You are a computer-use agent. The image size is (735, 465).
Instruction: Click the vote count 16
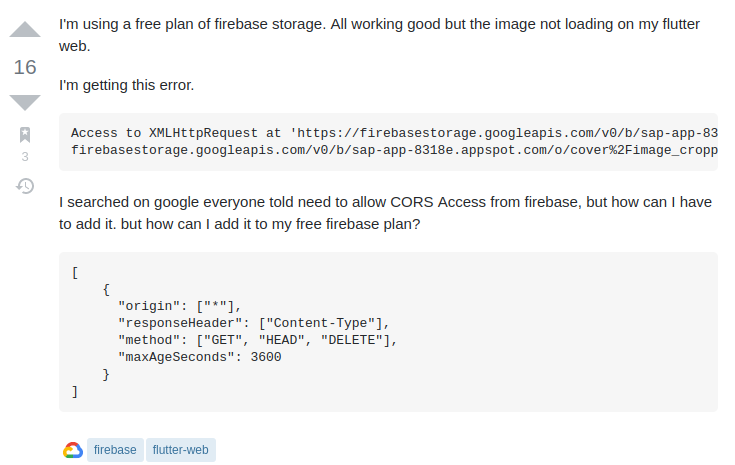pyautogui.click(x=25, y=67)
